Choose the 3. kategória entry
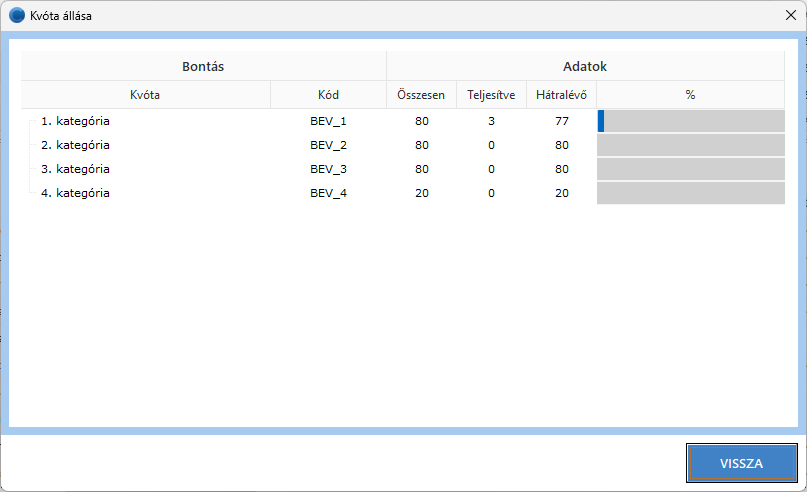This screenshot has height=492, width=807. tap(75, 169)
